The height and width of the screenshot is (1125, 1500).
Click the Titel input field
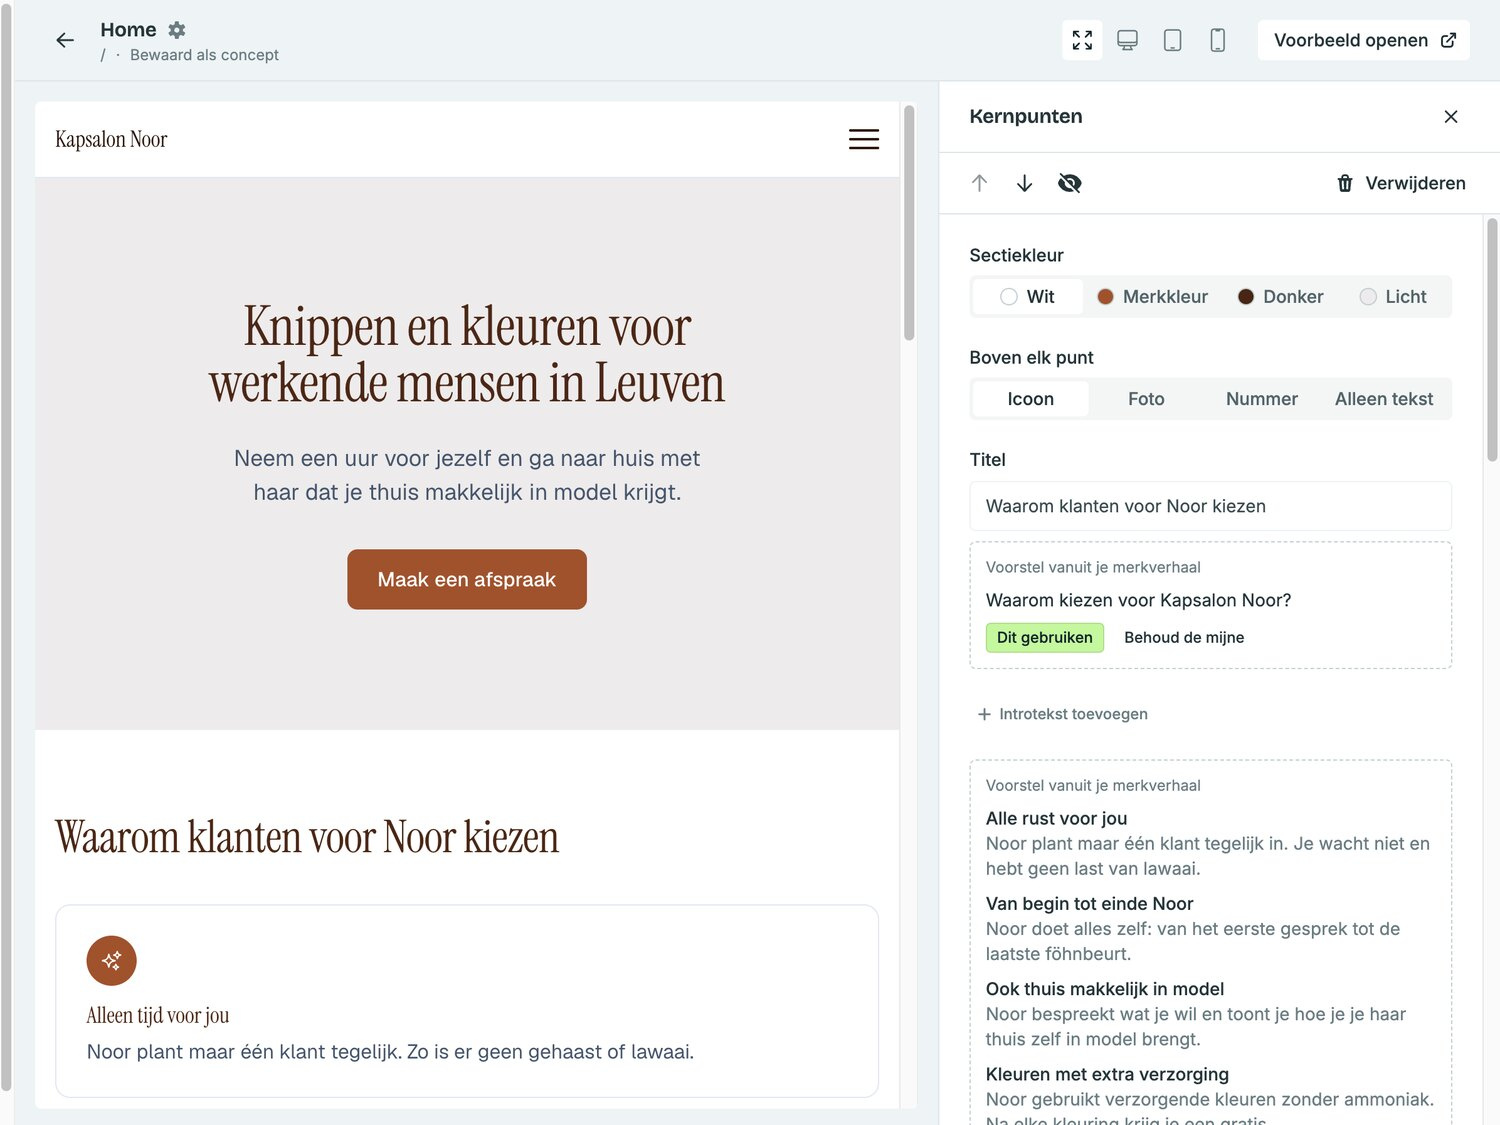[1210, 506]
